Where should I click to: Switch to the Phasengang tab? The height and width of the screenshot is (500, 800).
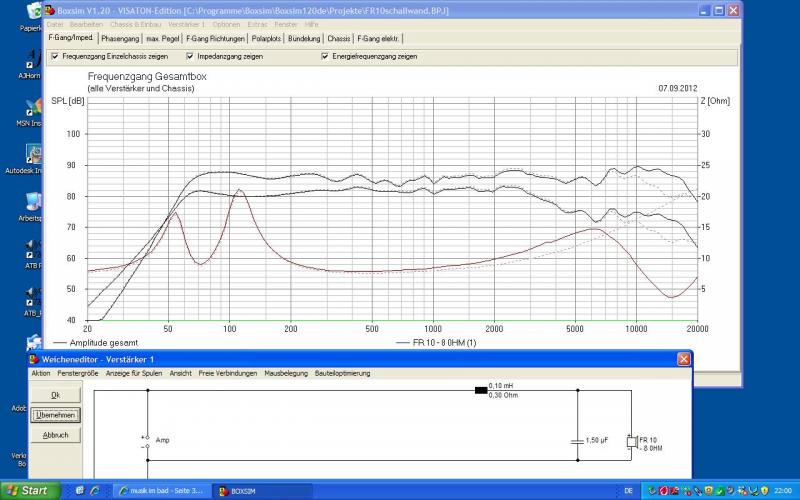(x=120, y=38)
